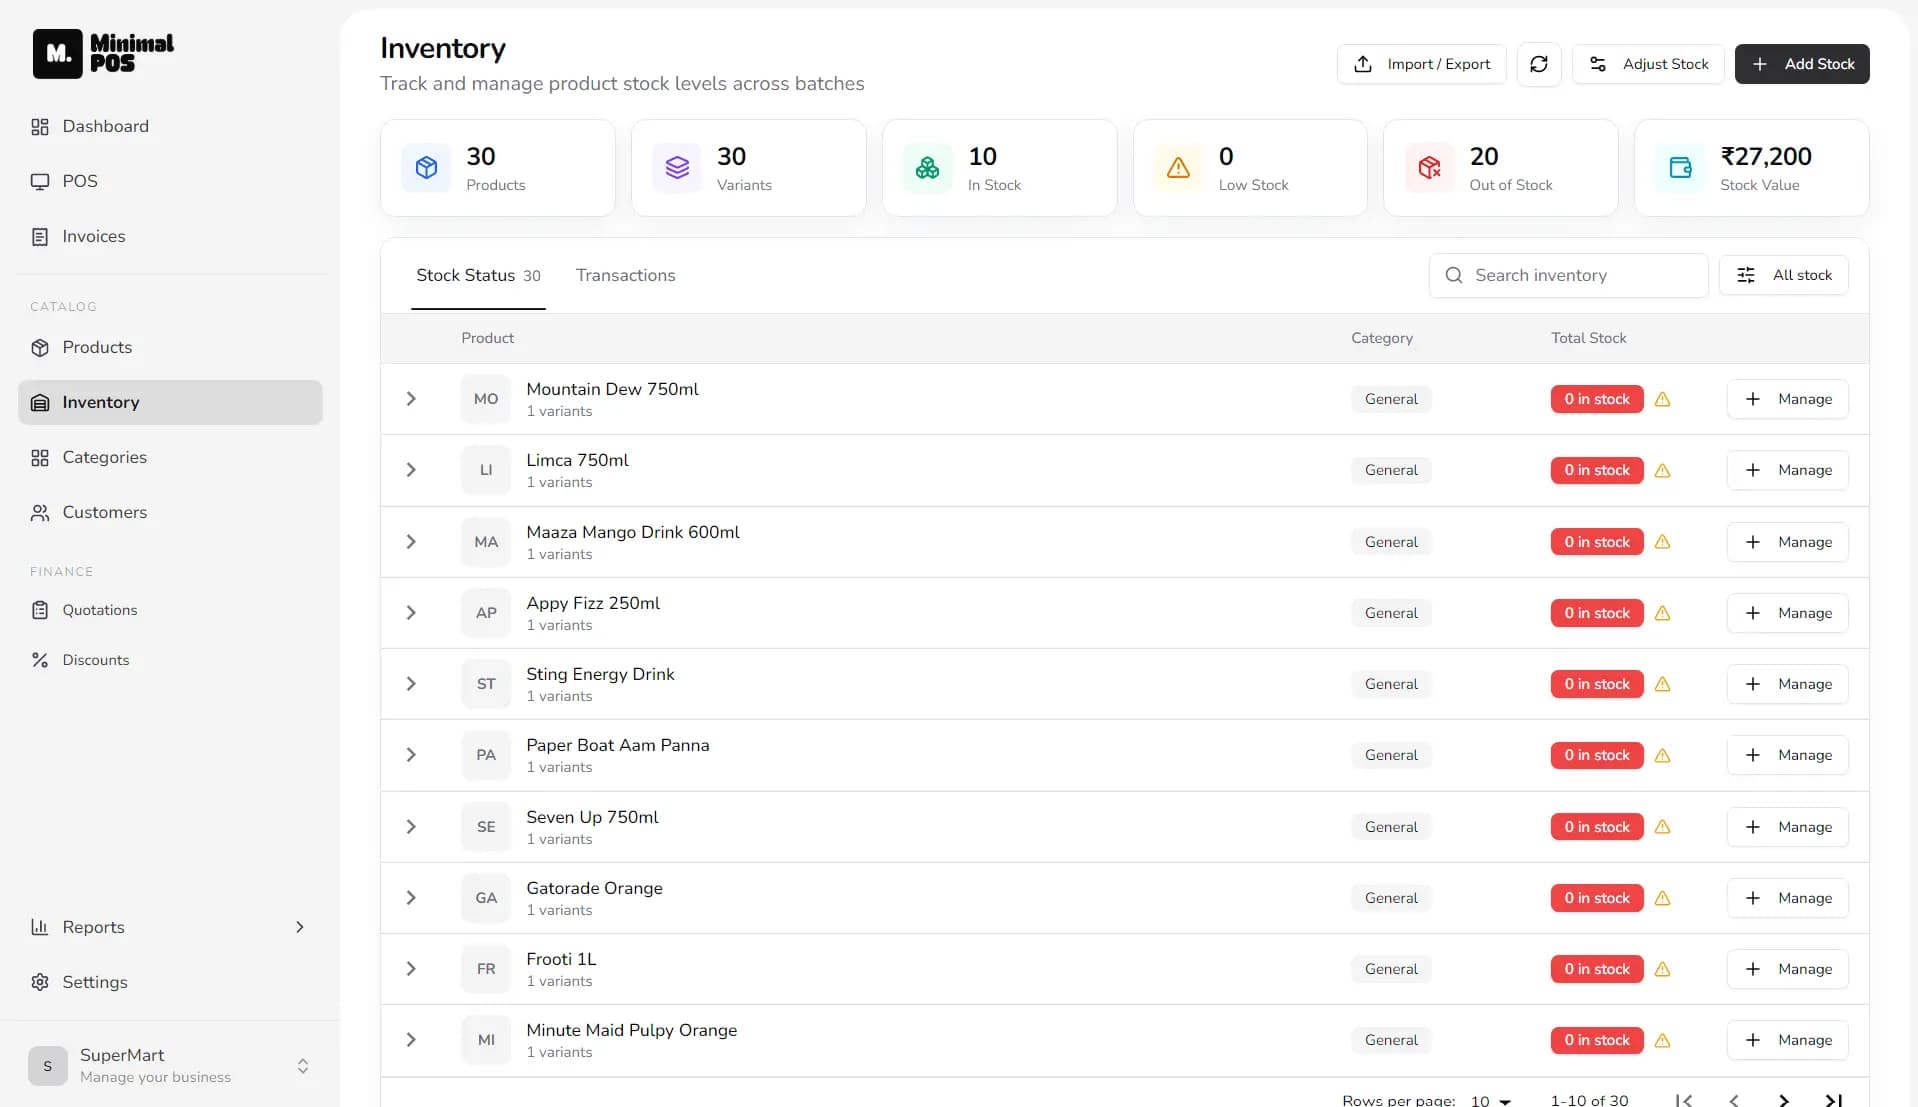Click the Mountain Dew low-stock warning icon
This screenshot has width=1918, height=1107.
tap(1662, 399)
